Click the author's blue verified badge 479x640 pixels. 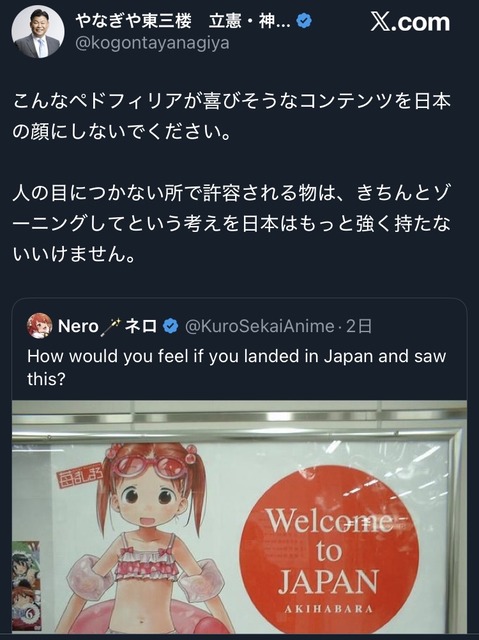304,21
